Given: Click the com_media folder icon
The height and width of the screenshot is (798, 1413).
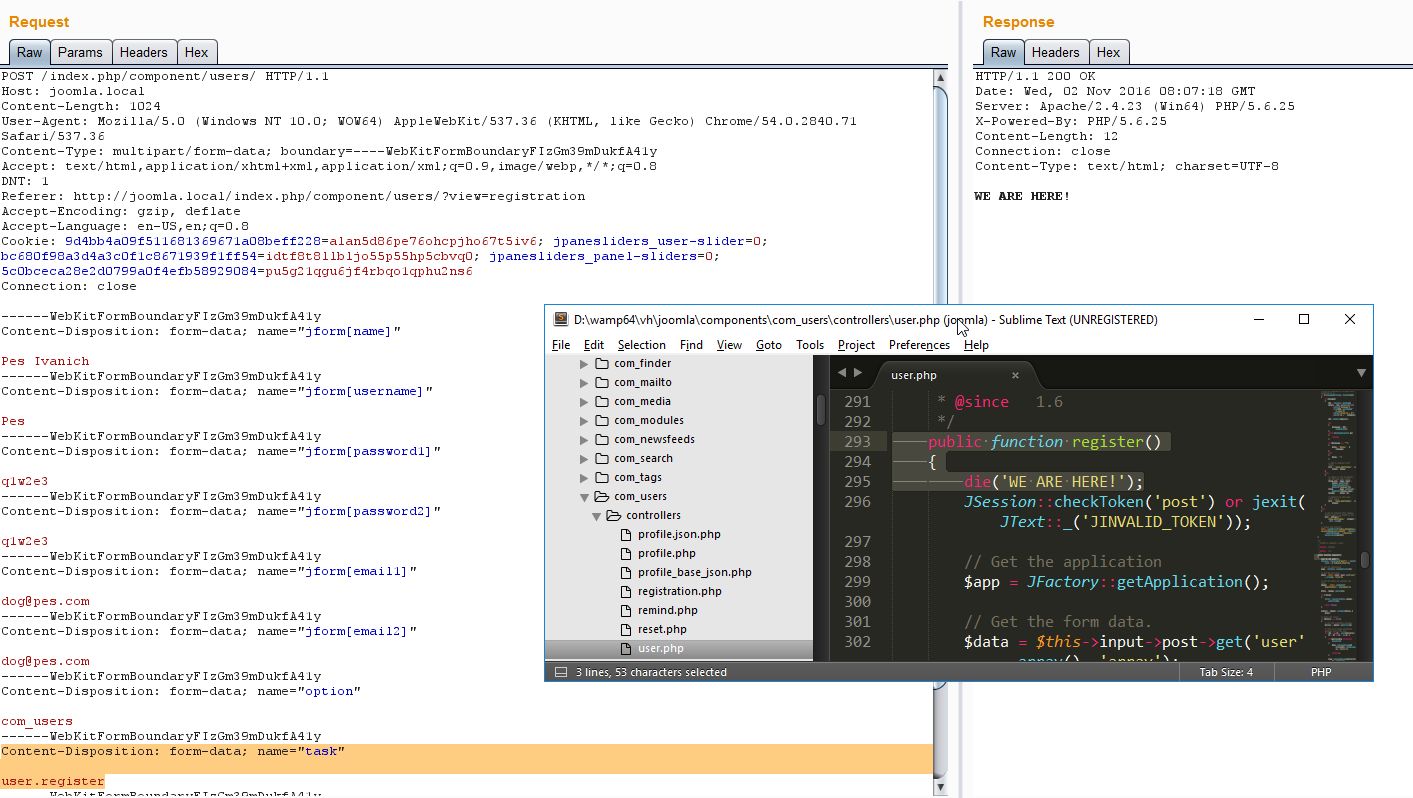Looking at the screenshot, I should click(601, 401).
